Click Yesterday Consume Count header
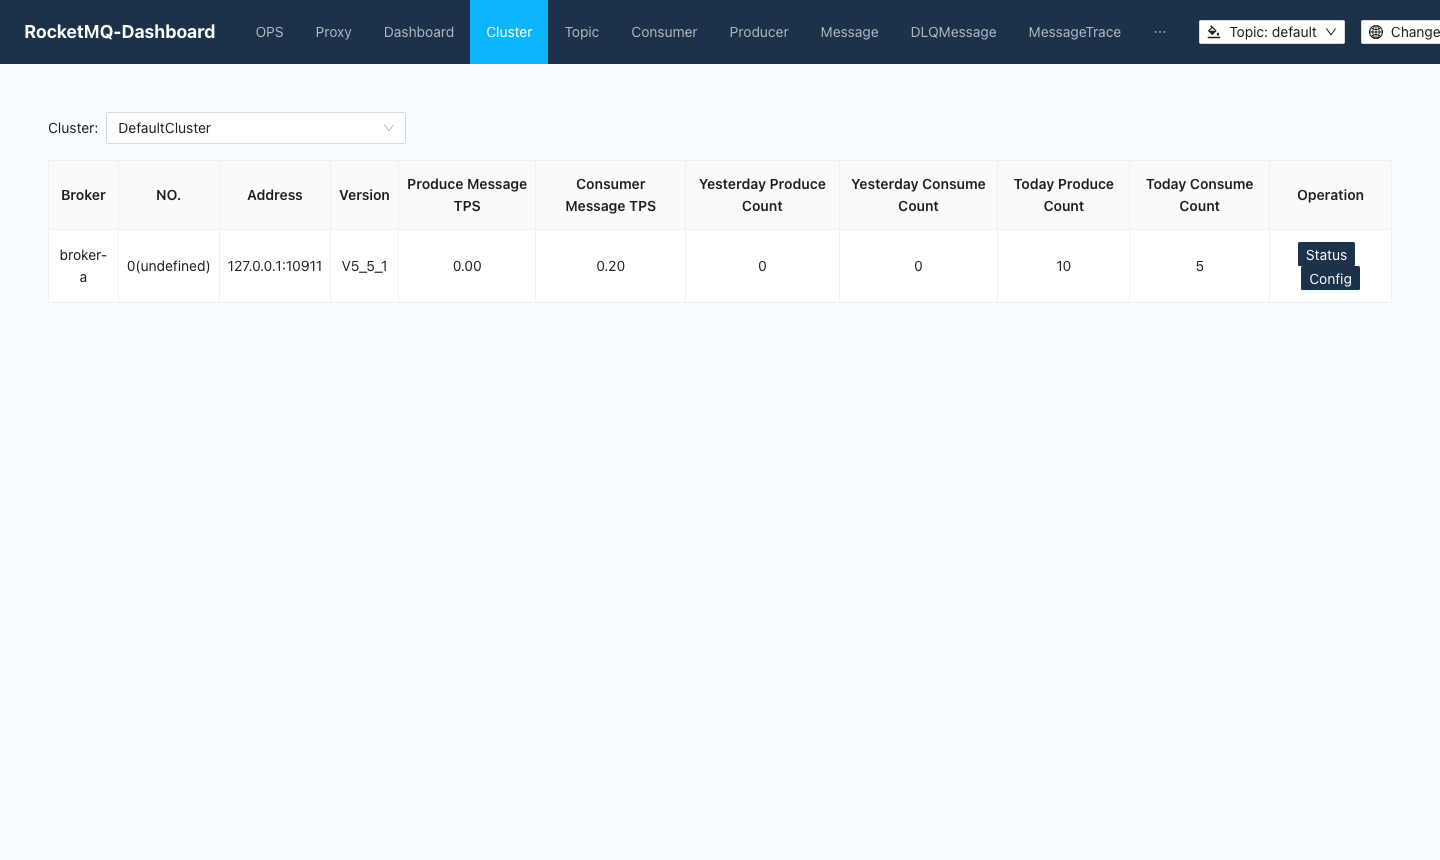Viewport: 1440px width, 860px height. tap(918, 195)
